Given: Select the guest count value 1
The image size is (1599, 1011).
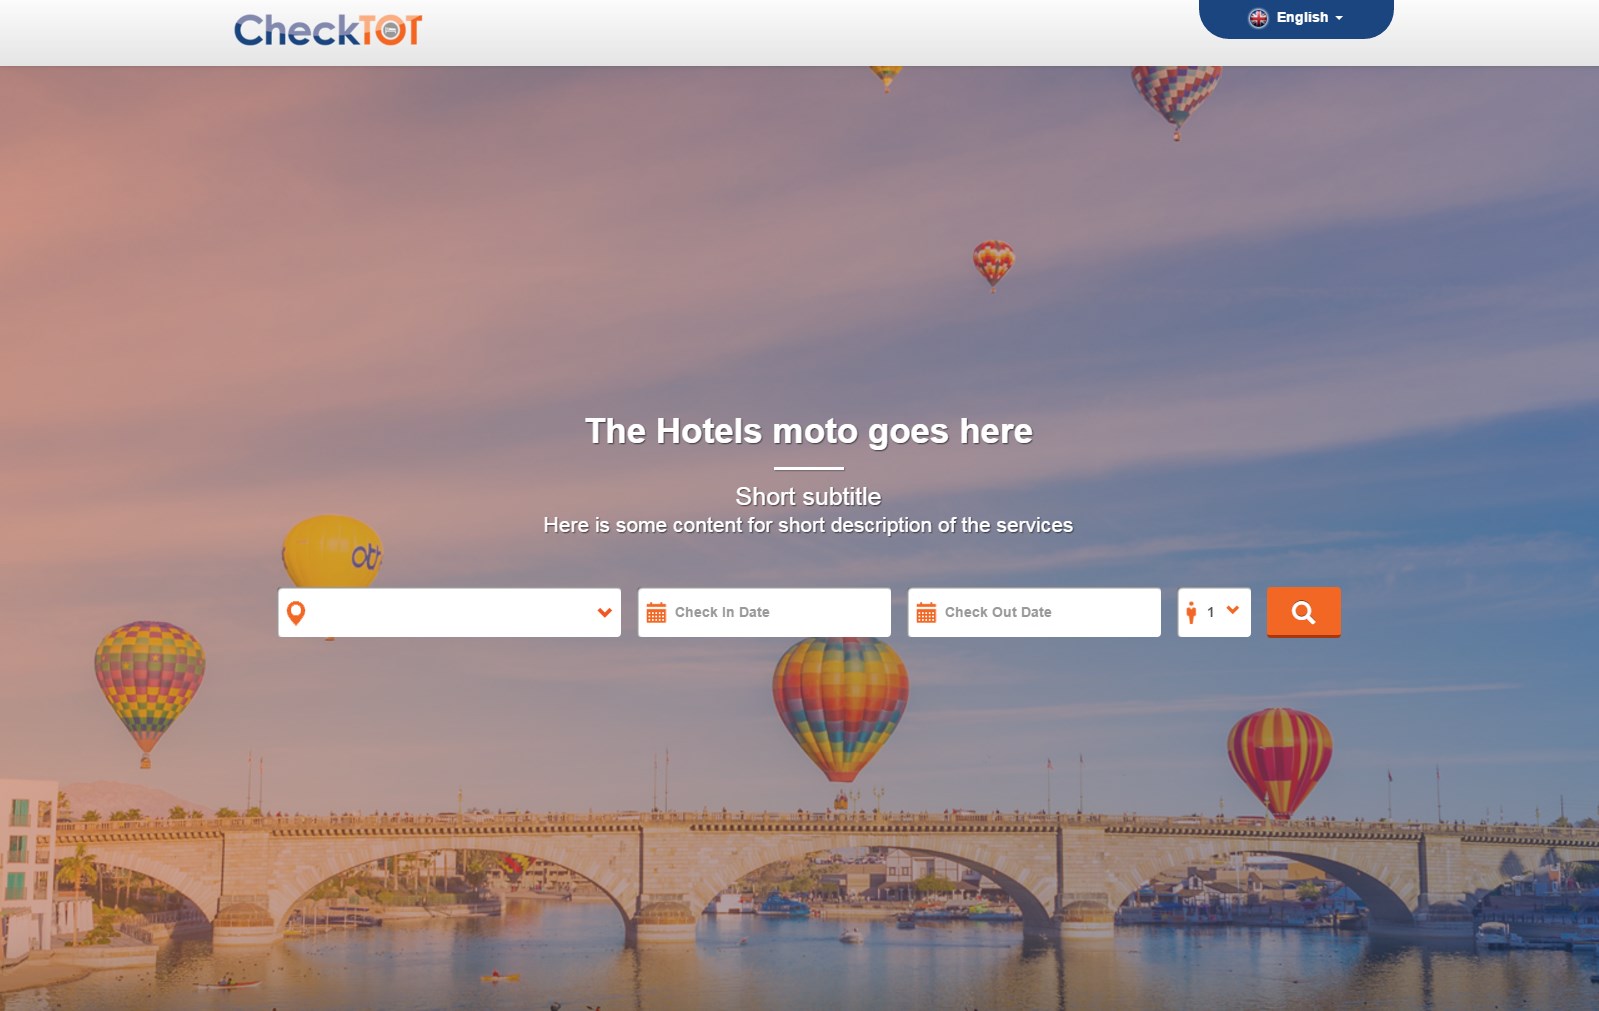Looking at the screenshot, I should pos(1210,612).
